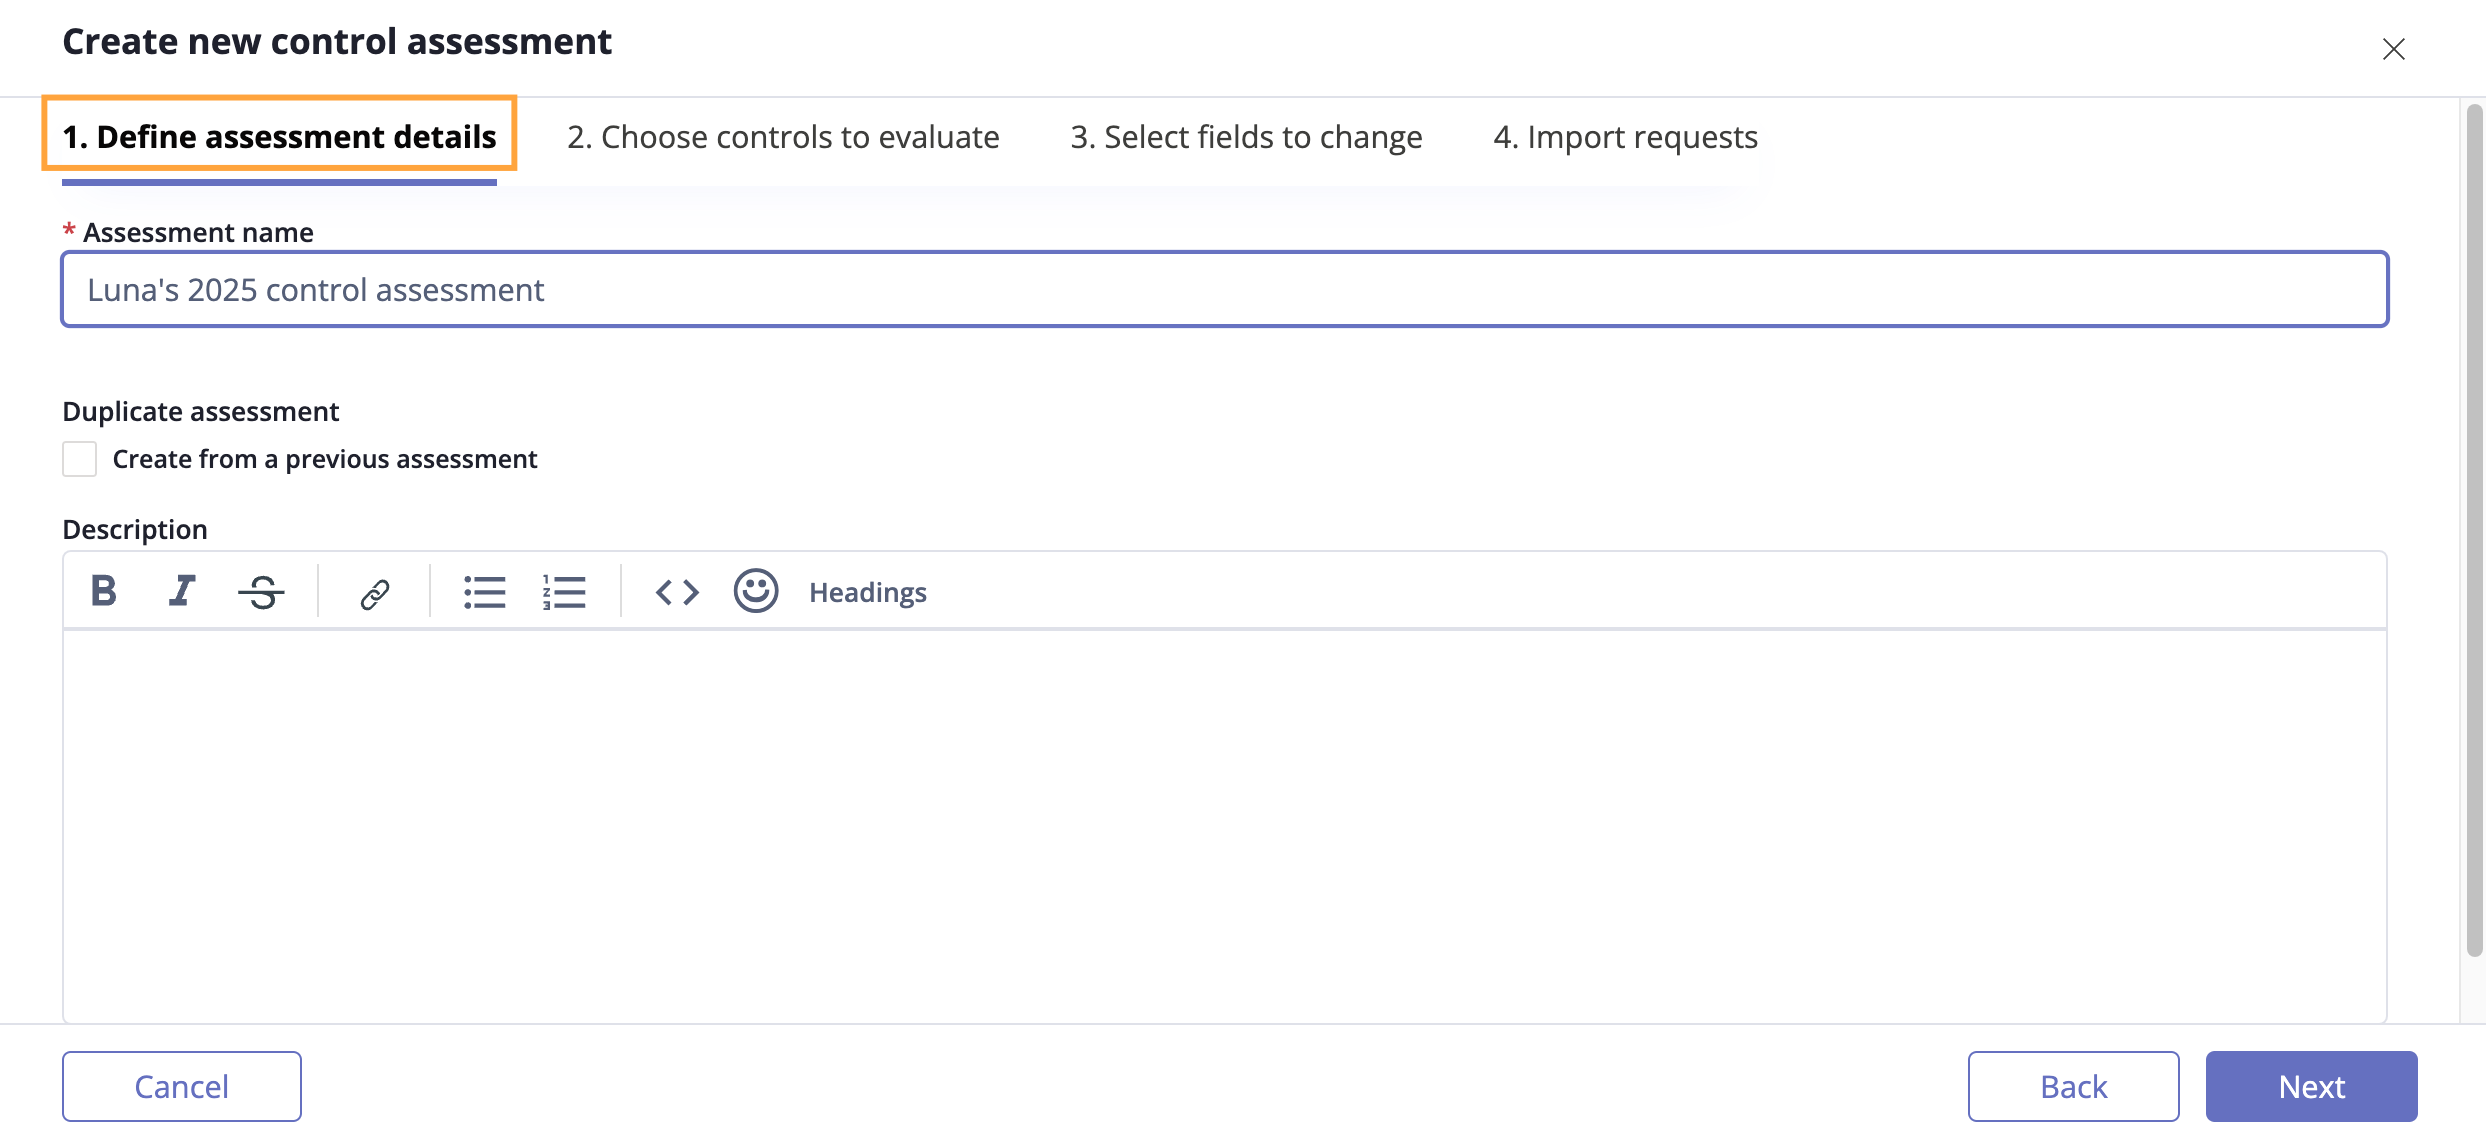Close the Create new control assessment dialog
The height and width of the screenshot is (1144, 2486).
click(2394, 48)
